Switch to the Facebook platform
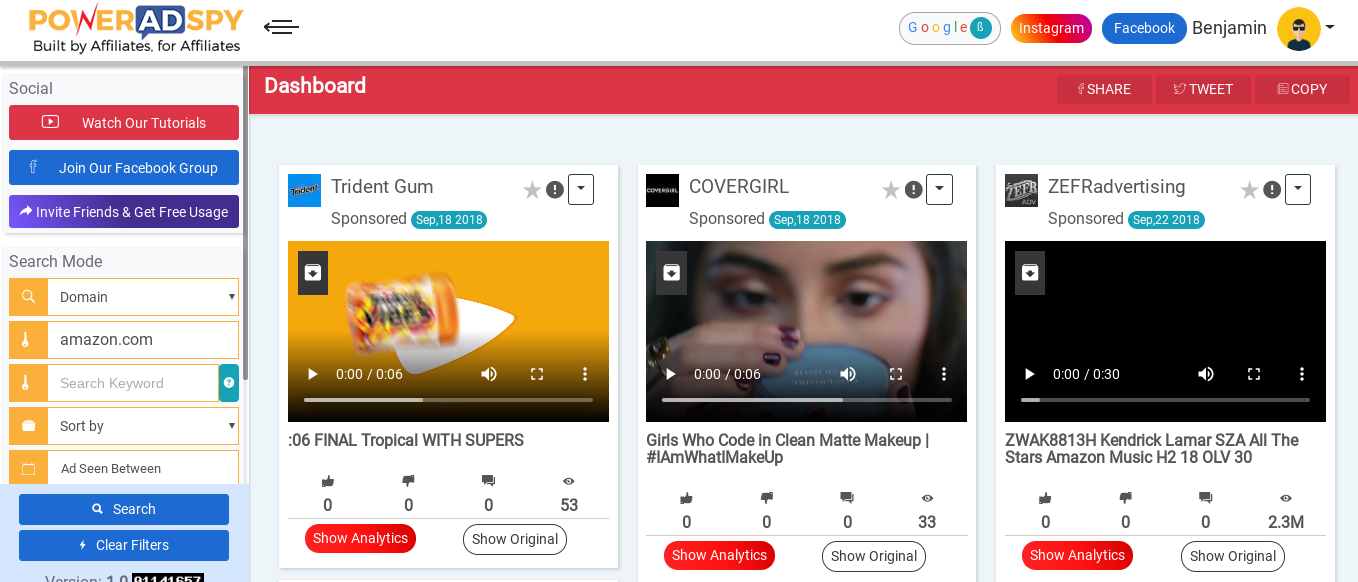This screenshot has height=582, width=1358. point(1144,28)
